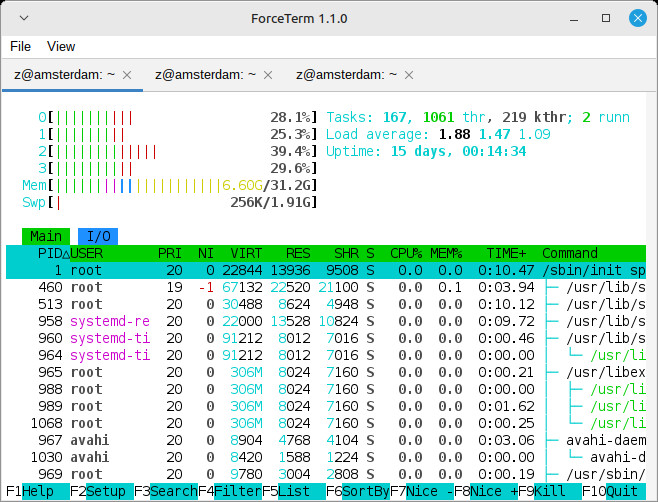This screenshot has height=502, width=658.
Task: Switch to htop's I/O tab
Action: pos(98,236)
